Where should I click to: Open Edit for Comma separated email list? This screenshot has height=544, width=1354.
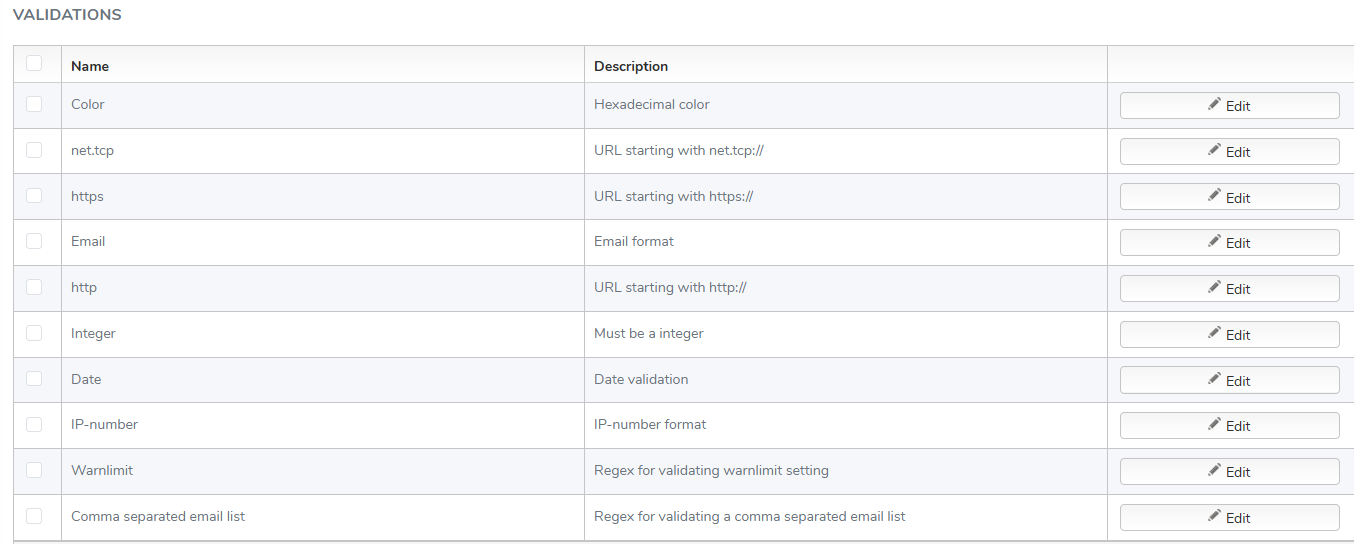pos(1229,517)
